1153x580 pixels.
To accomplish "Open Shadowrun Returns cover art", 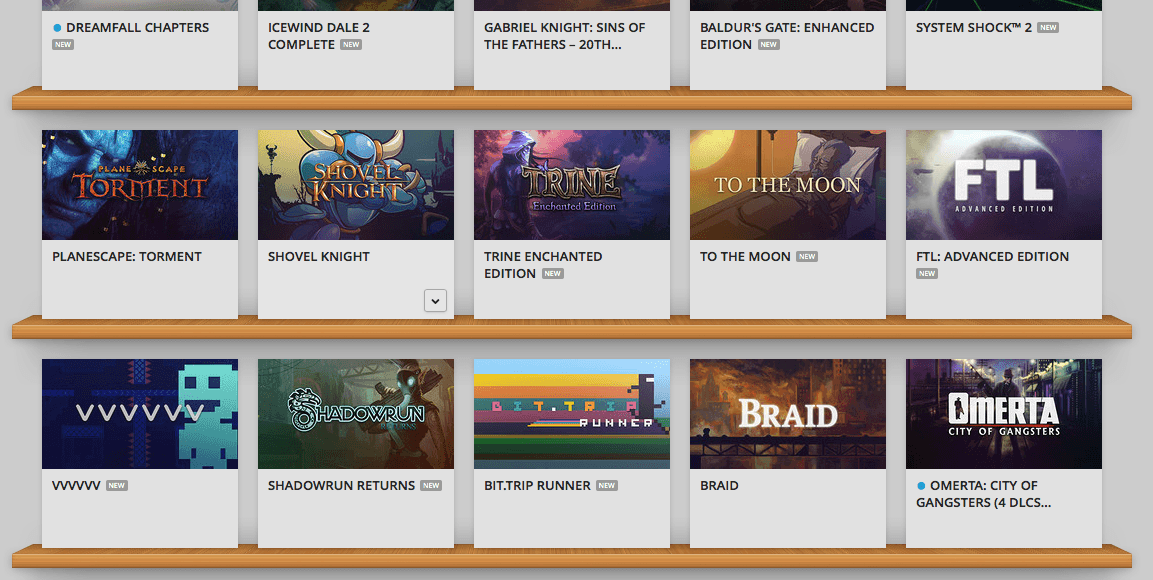I will tap(356, 414).
